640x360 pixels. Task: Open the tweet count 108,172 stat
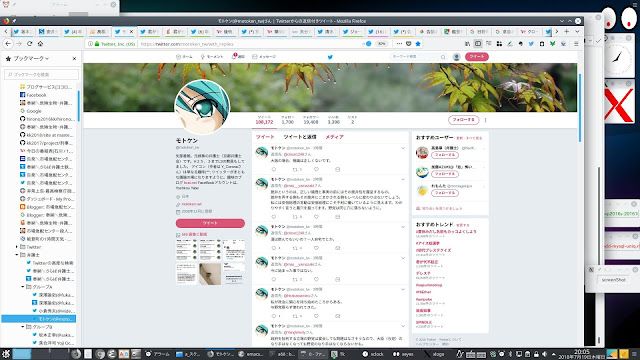coord(264,120)
